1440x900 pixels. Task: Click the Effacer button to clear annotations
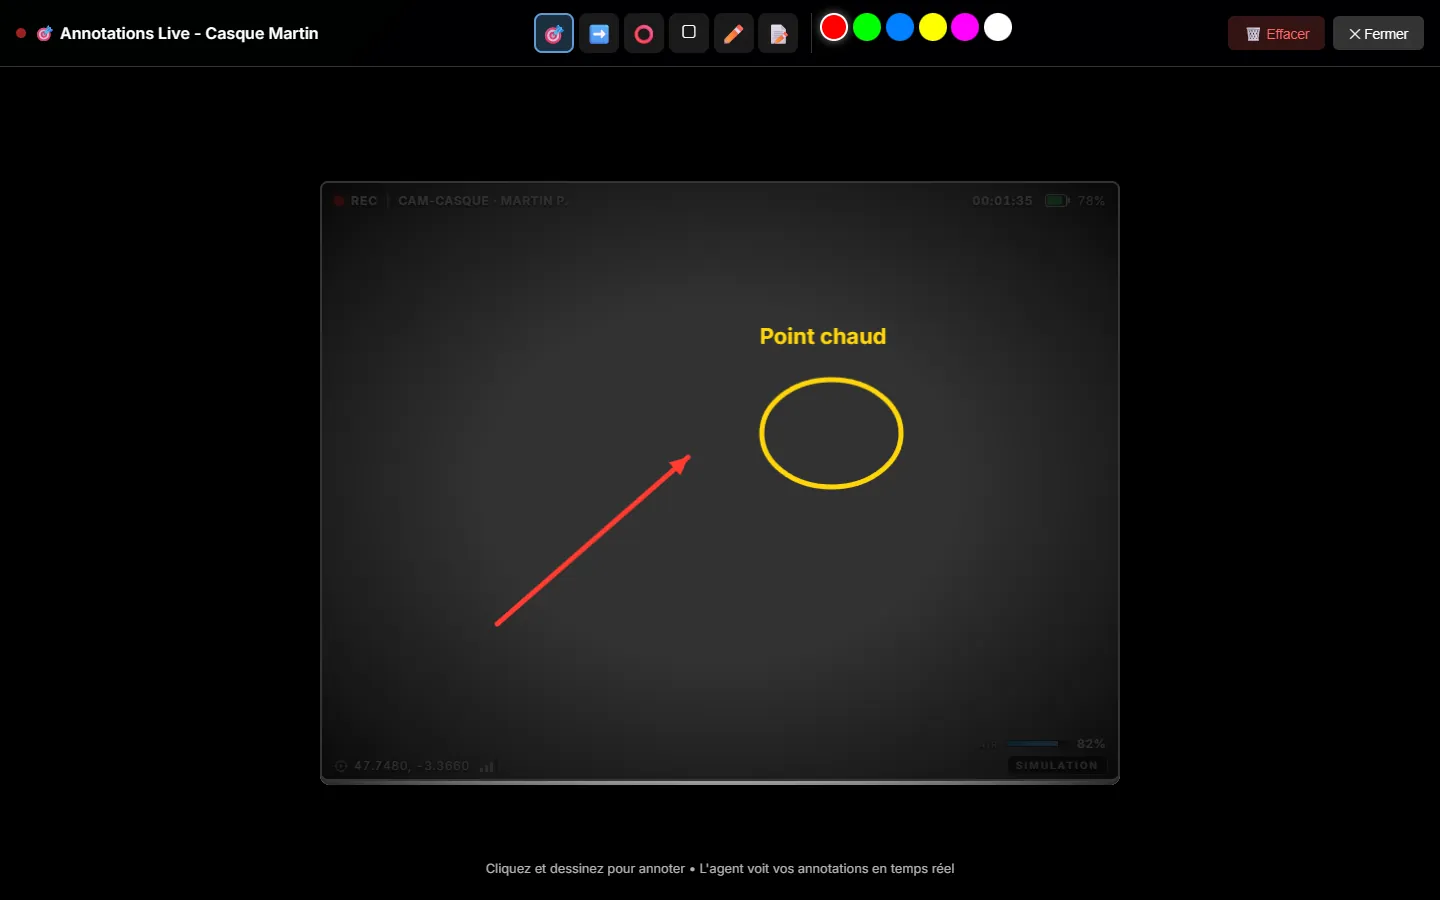tap(1276, 34)
